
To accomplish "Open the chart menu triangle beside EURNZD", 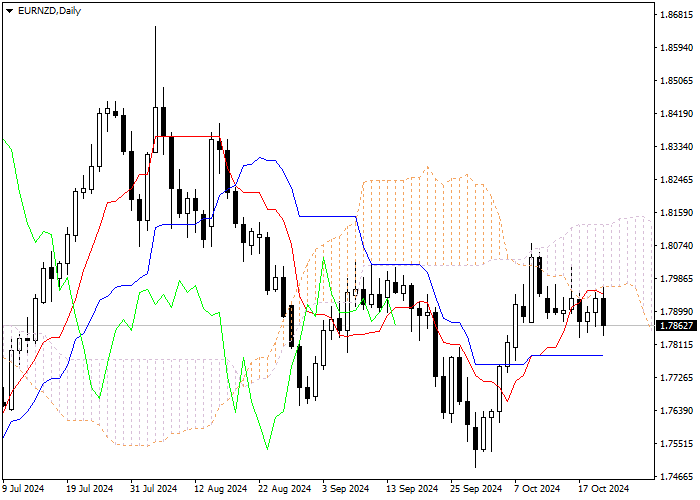I will click(9, 11).
